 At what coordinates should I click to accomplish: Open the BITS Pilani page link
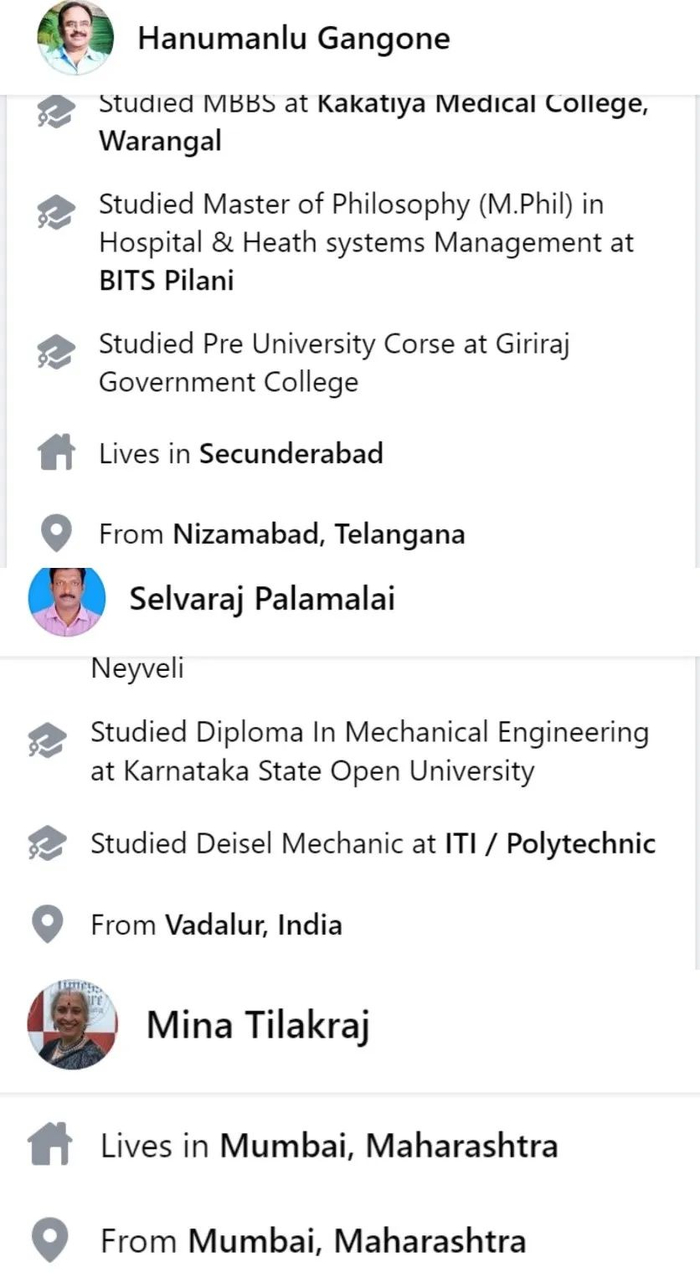tap(166, 281)
